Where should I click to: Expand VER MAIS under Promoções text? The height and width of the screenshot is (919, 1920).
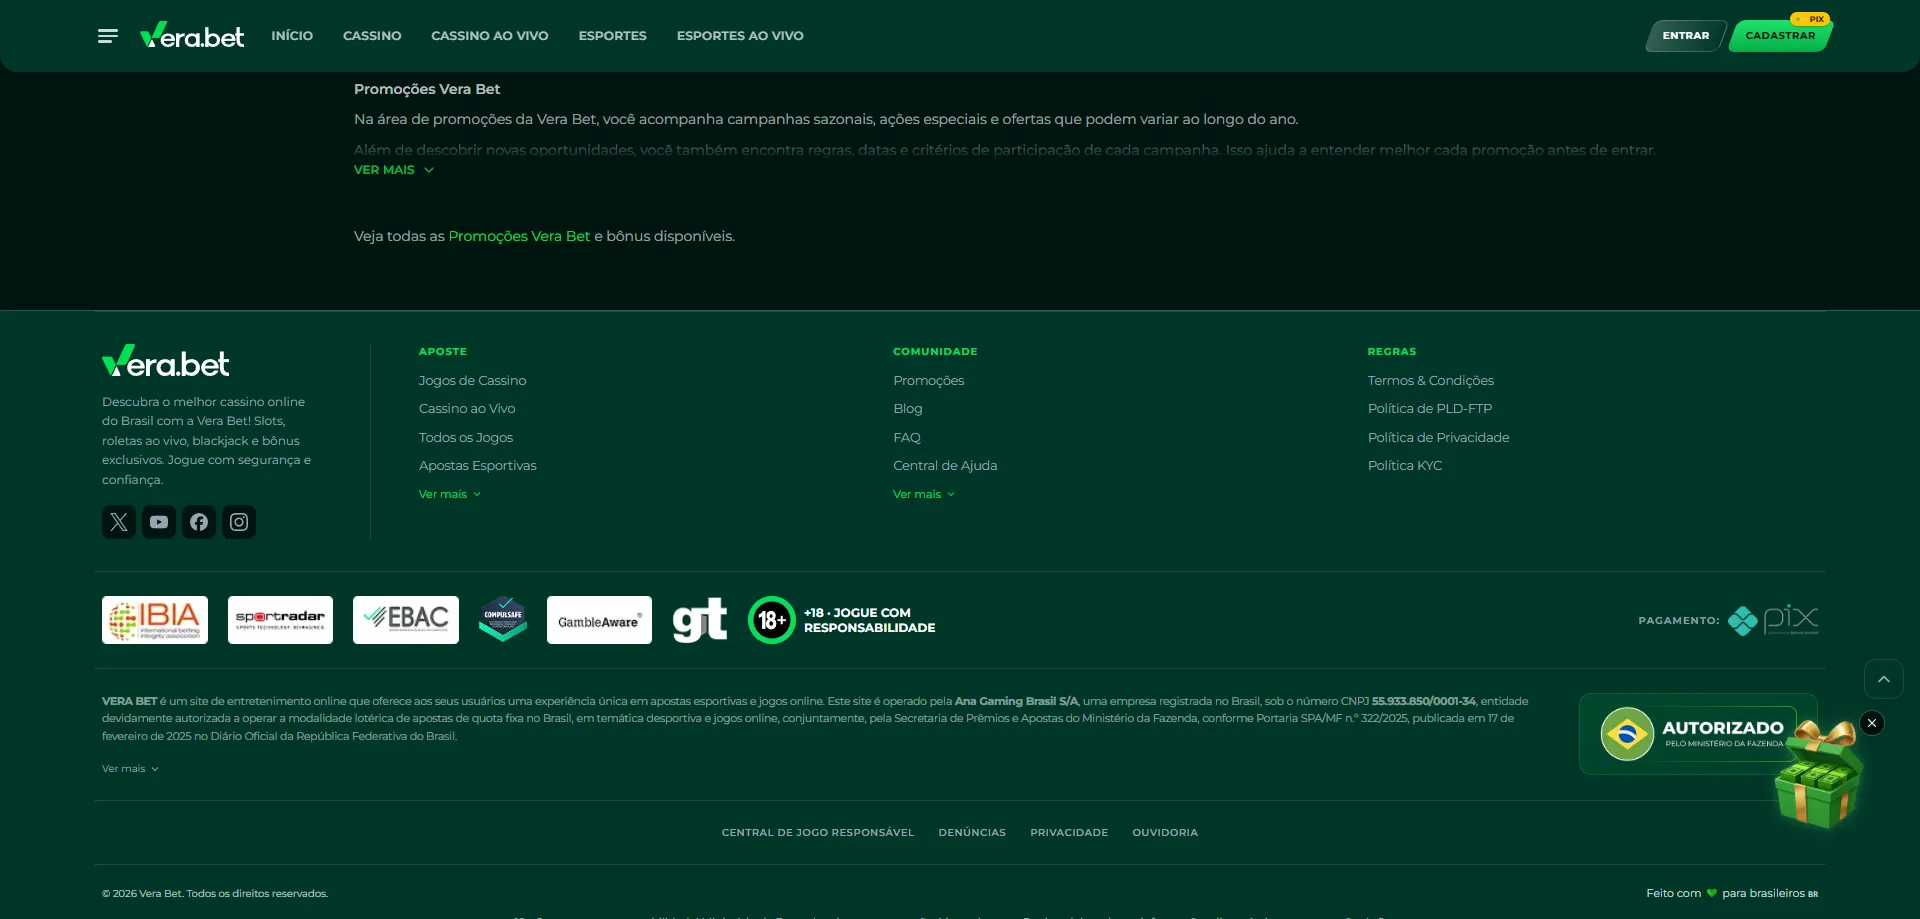coord(394,170)
